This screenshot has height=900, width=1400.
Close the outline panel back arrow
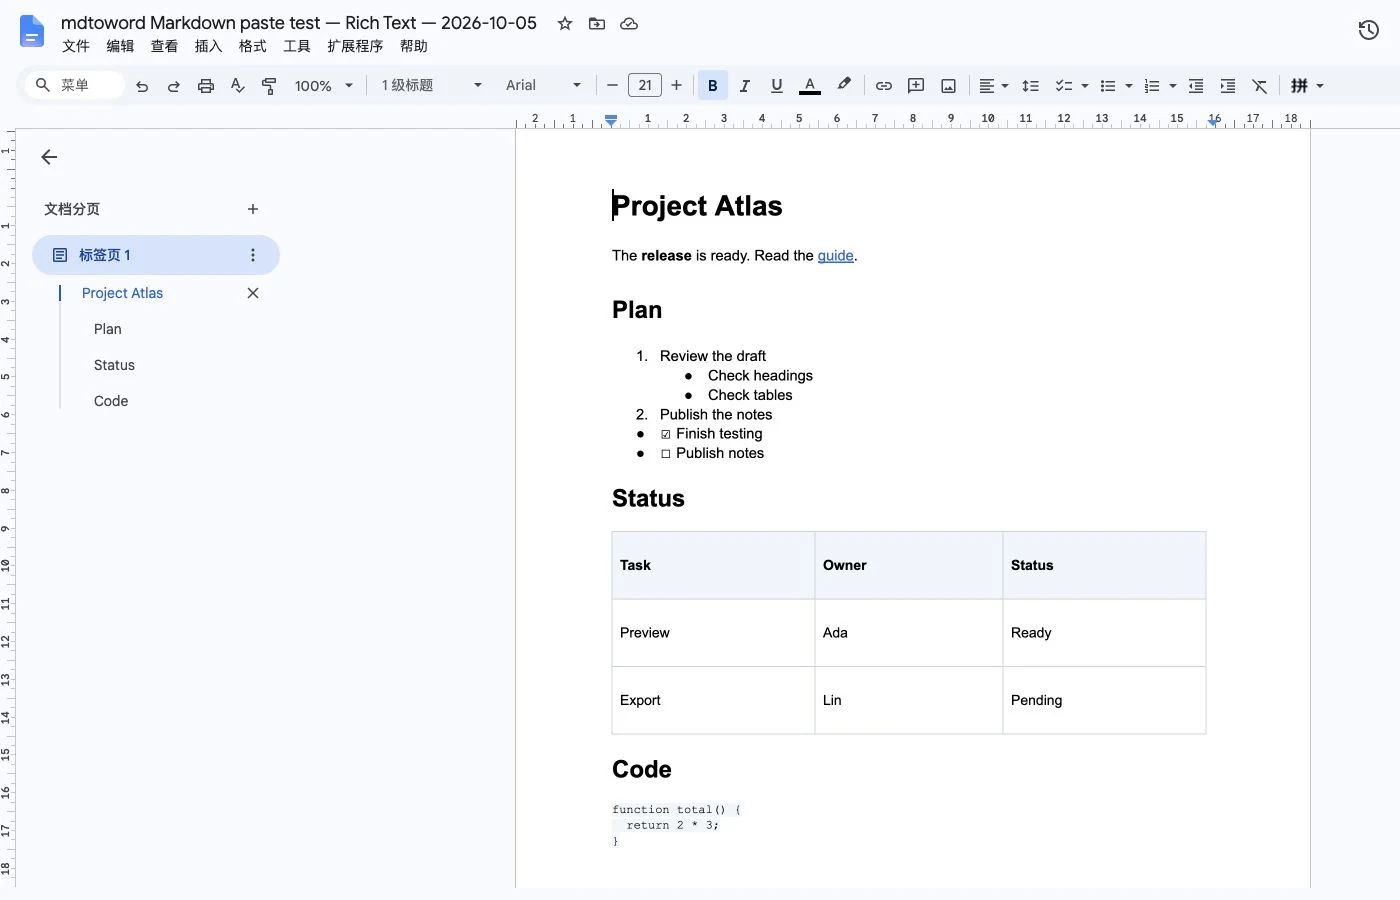(x=49, y=157)
